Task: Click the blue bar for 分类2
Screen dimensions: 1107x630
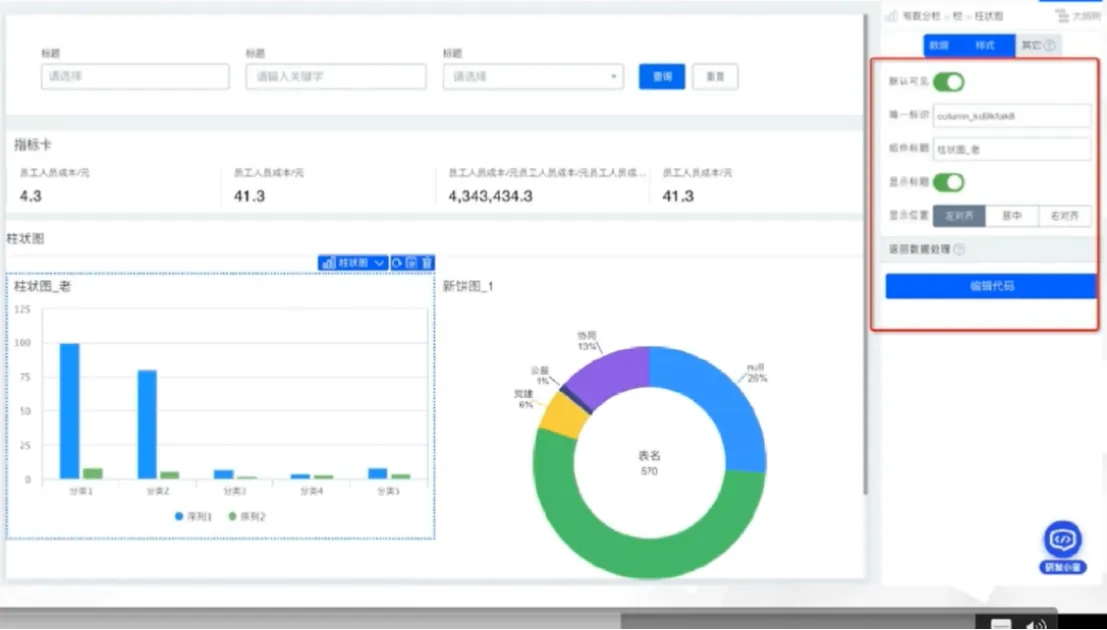Action: tap(147, 424)
